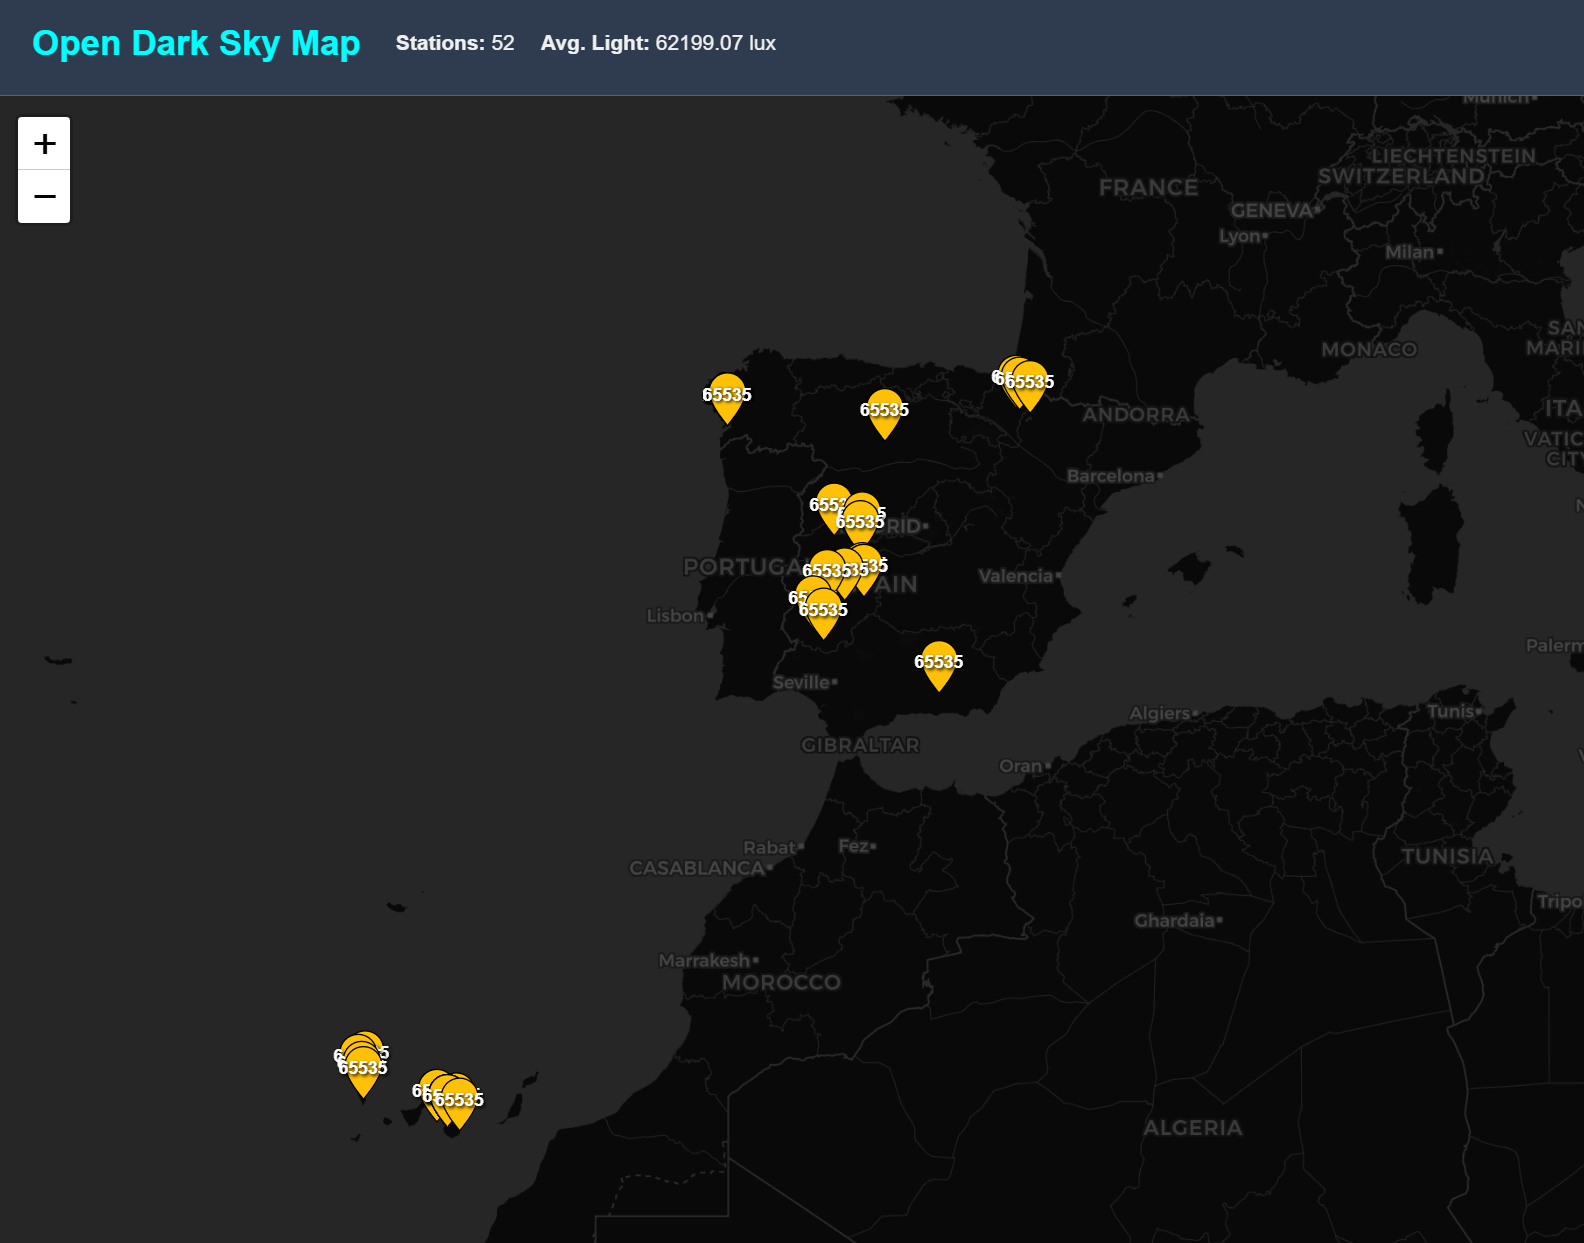Select the station marker in southeast Spain
The height and width of the screenshot is (1243, 1584).
click(x=938, y=665)
